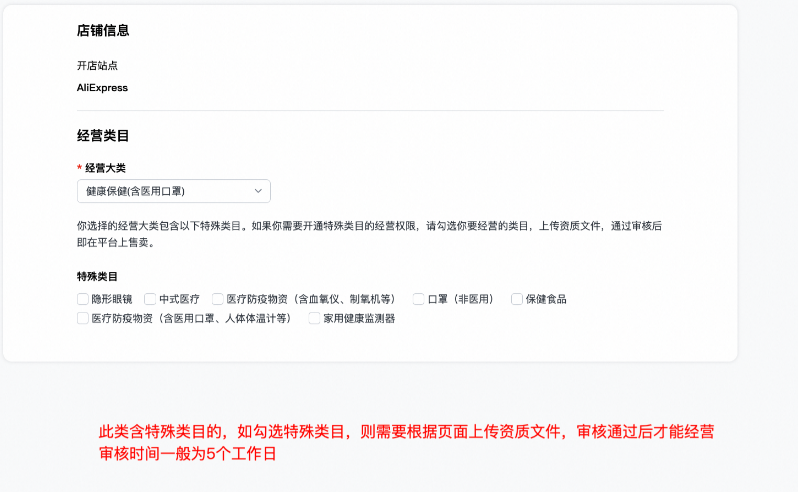Click the paragraph beginning 你选择的经营大类包含
798x492 pixels.
[369, 234]
